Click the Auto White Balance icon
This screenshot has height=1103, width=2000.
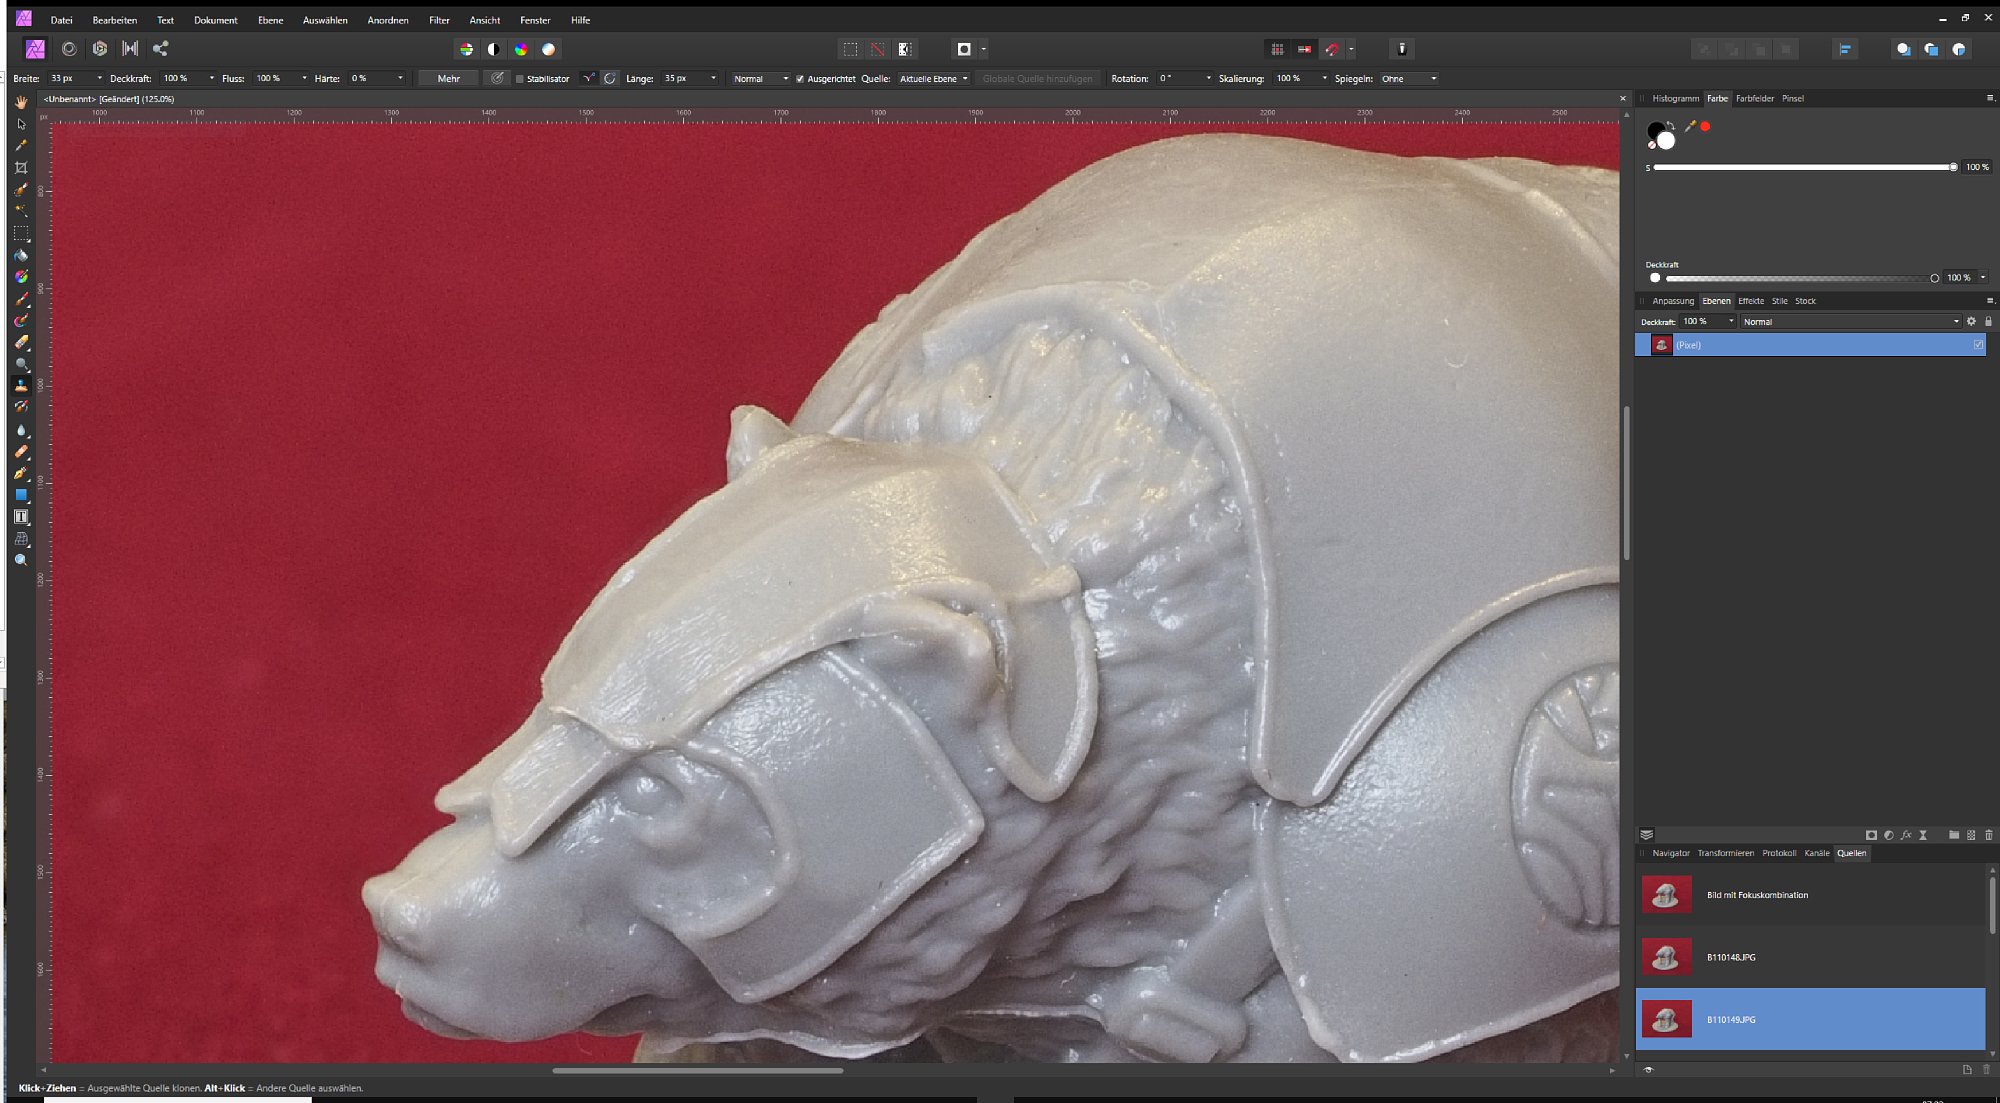(x=548, y=49)
